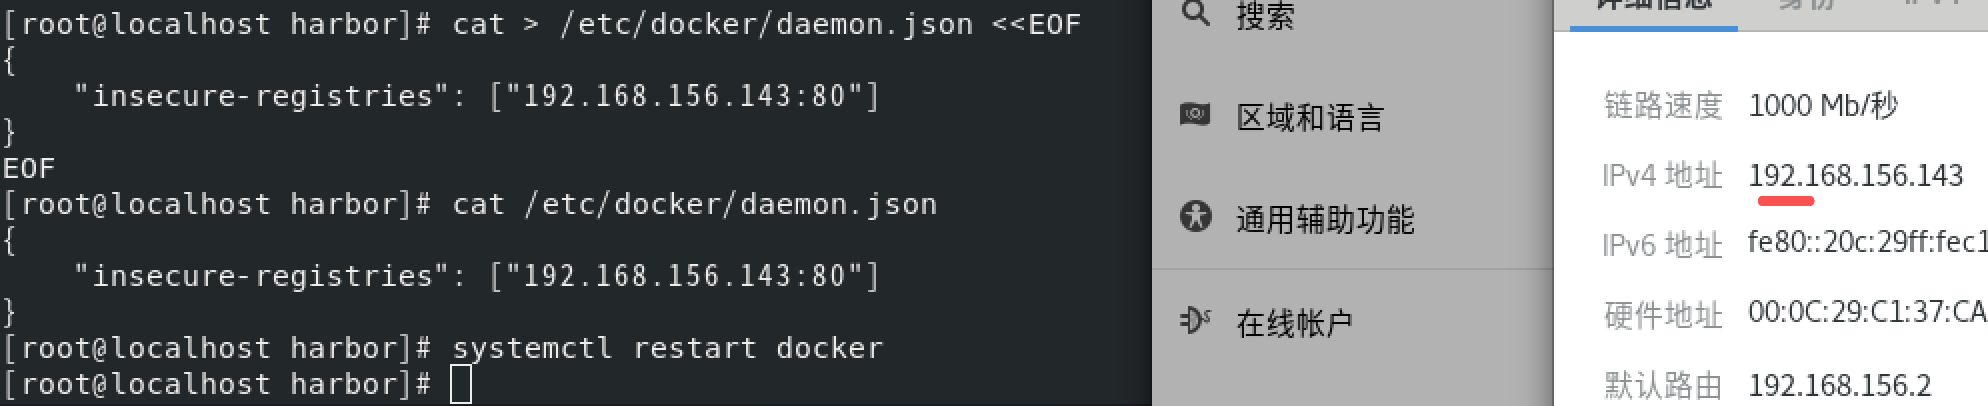The width and height of the screenshot is (1988, 406).
Task: Click the 1000 Mb/秒 link speed value
Action: tap(1822, 105)
